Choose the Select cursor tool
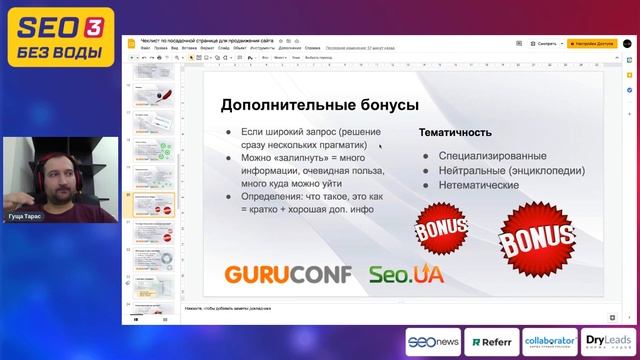 [191, 58]
